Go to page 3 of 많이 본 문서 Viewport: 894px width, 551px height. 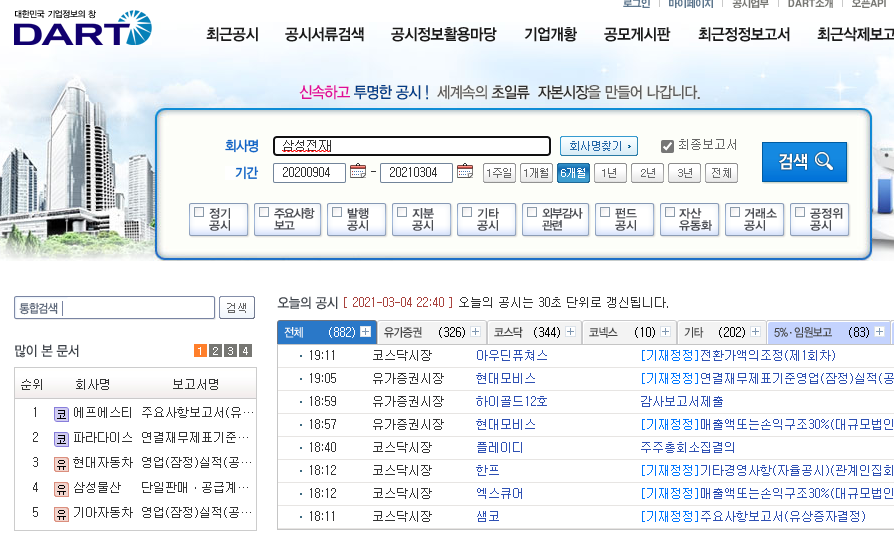tap(230, 351)
